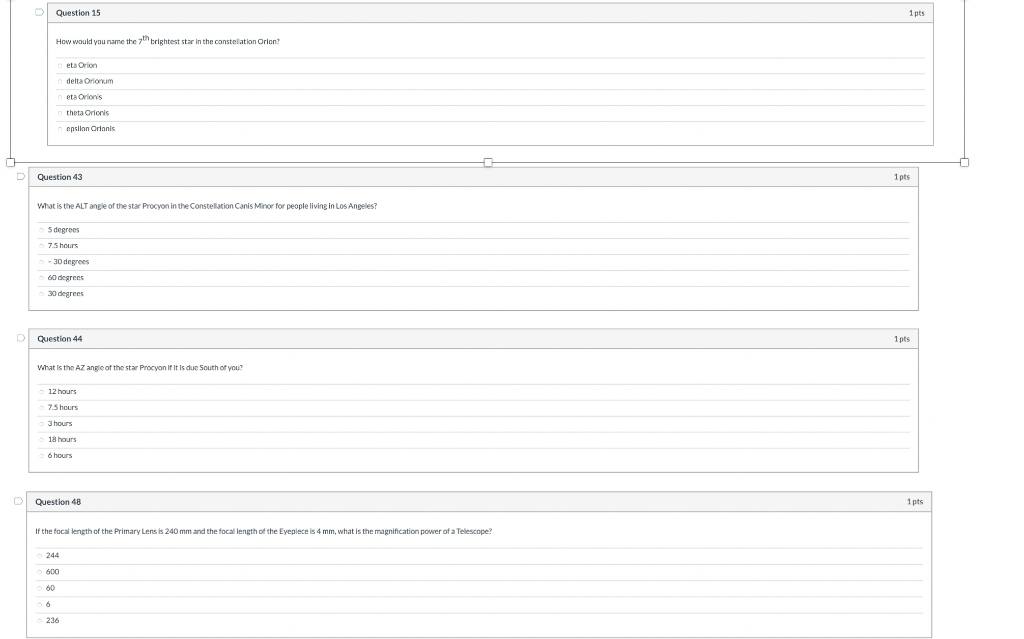Select "5 degrees" for the ALT angle
Image resolution: width=1024 pixels, height=639 pixels.
pos(42,230)
